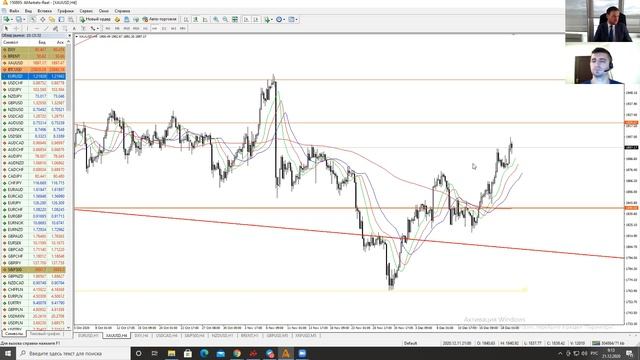The image size is (640, 360).
Task: Open the BRENT,H1 chart tab
Action: [x=249, y=336]
